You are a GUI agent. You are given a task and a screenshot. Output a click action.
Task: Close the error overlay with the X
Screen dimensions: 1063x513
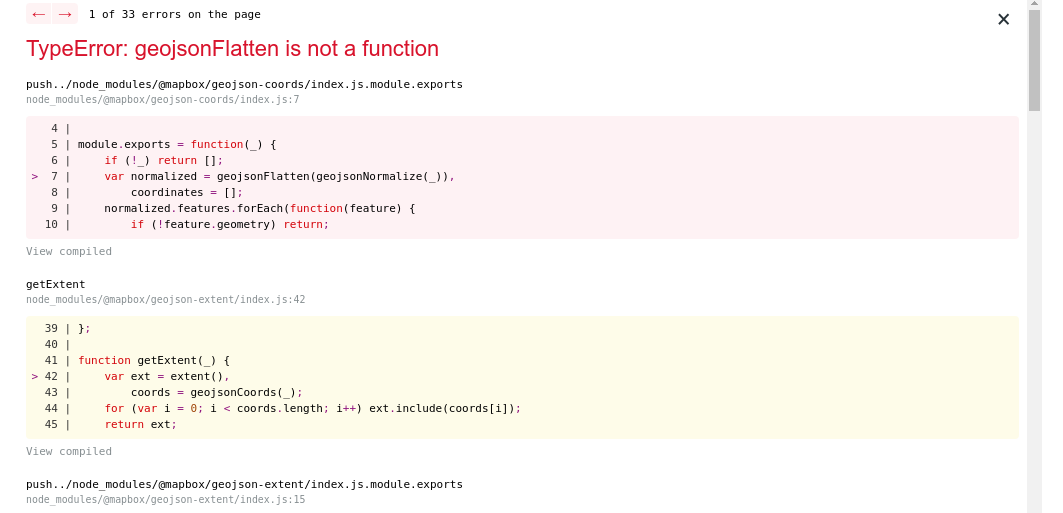[1003, 20]
